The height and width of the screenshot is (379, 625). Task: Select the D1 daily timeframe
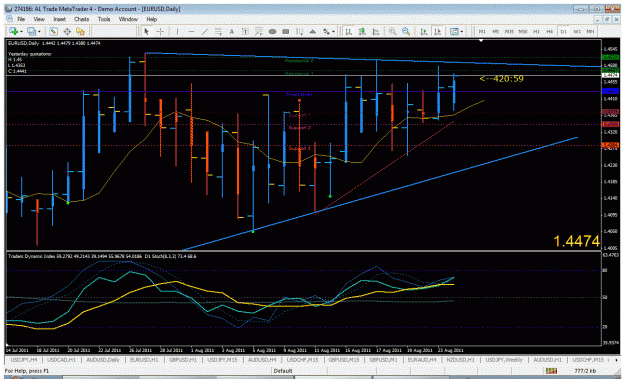(563, 31)
